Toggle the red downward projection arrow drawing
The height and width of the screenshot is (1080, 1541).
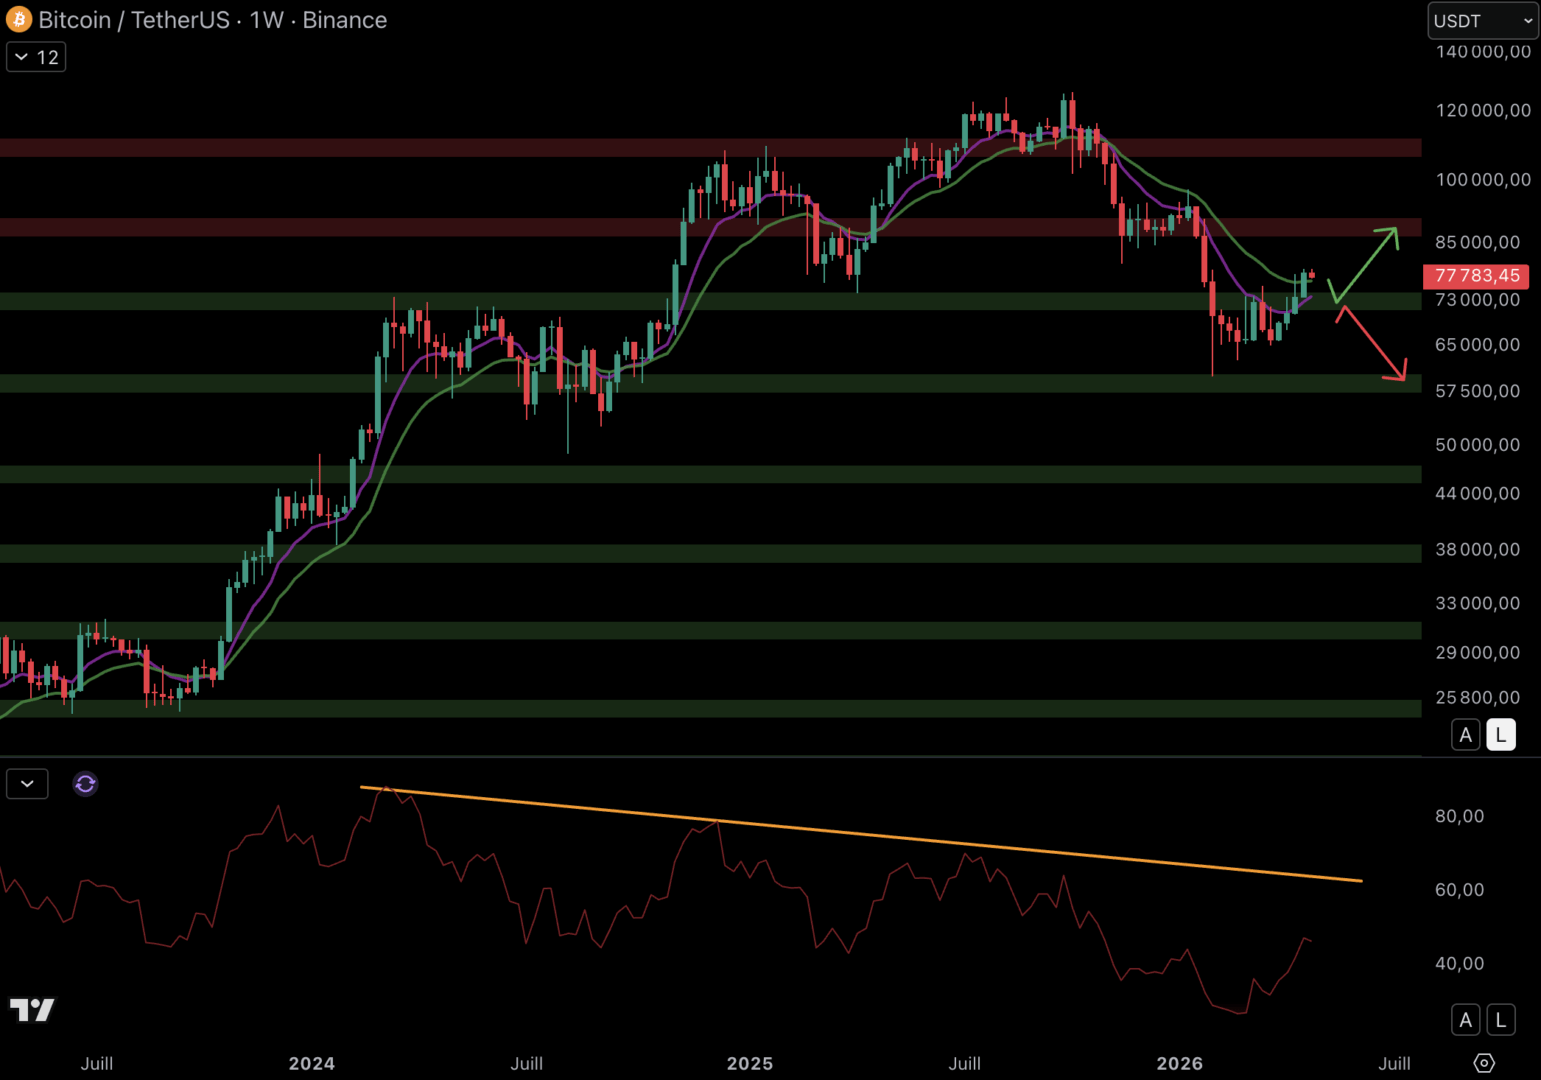1370,340
